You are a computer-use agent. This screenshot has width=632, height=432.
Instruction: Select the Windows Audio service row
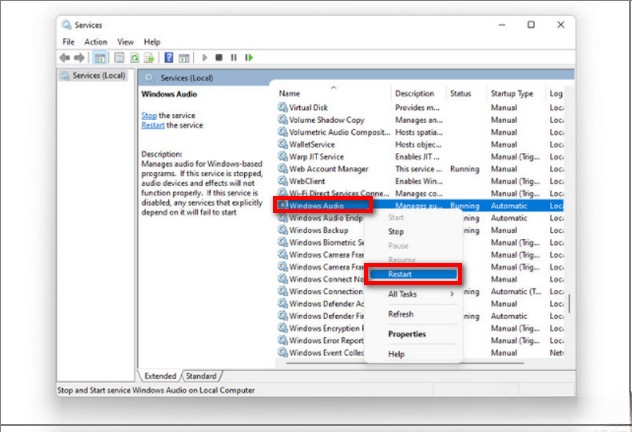[x=420, y=206]
